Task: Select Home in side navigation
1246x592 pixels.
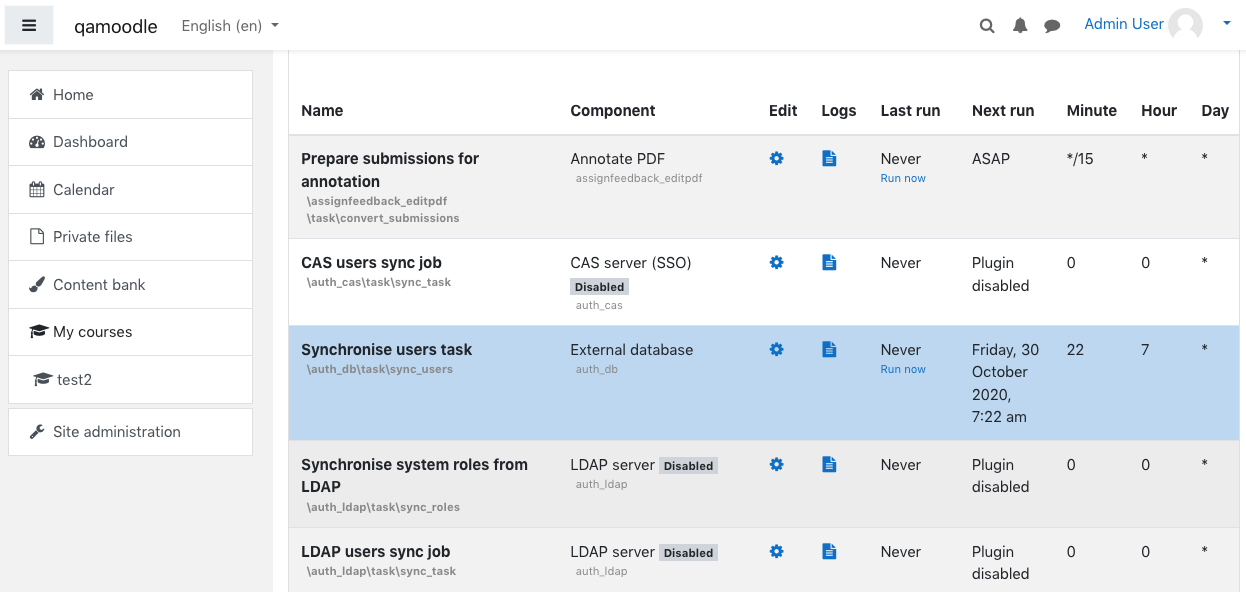Action: (130, 95)
